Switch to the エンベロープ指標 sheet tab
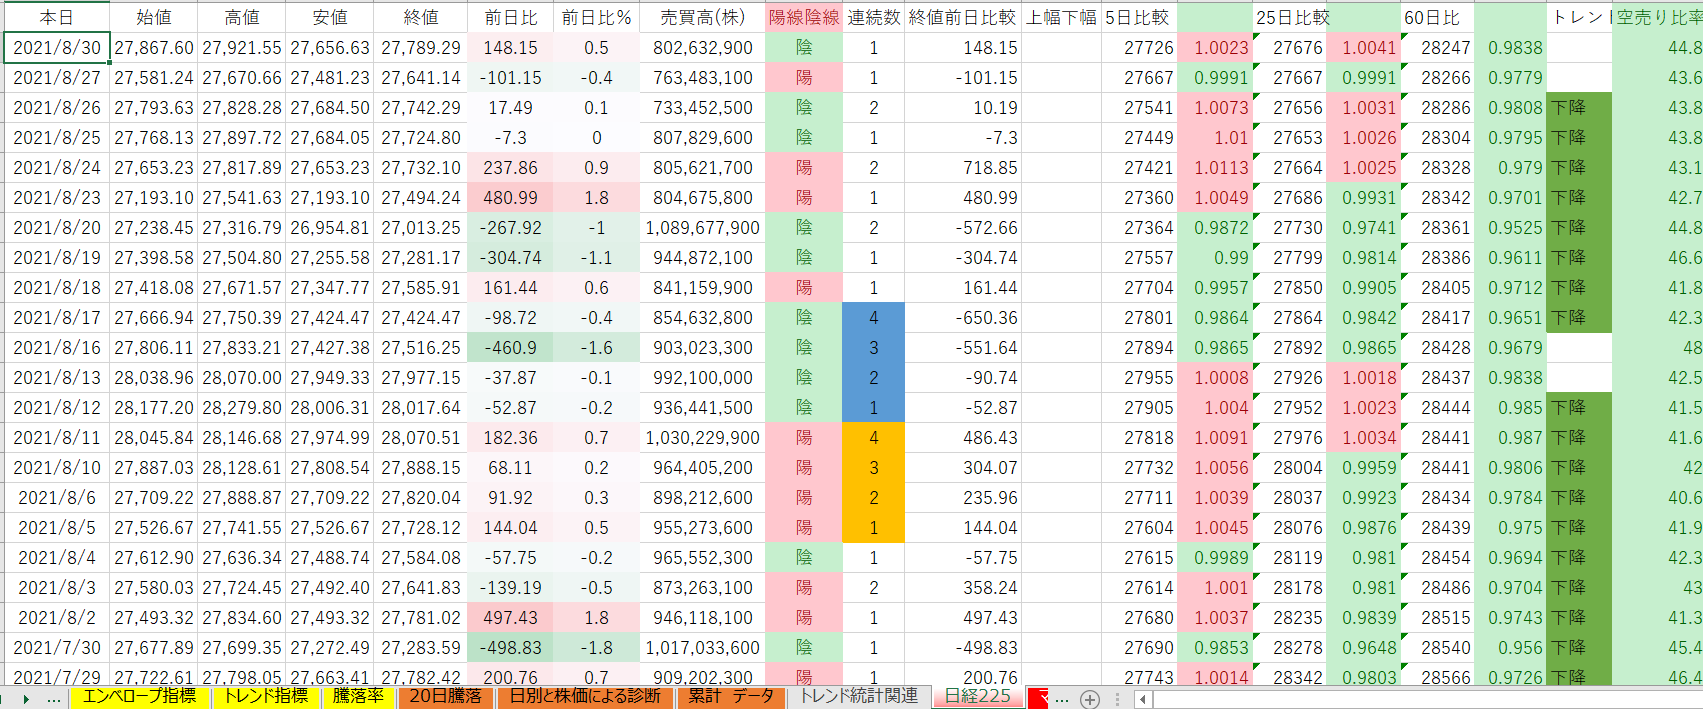The image size is (1703, 709). pos(139,697)
